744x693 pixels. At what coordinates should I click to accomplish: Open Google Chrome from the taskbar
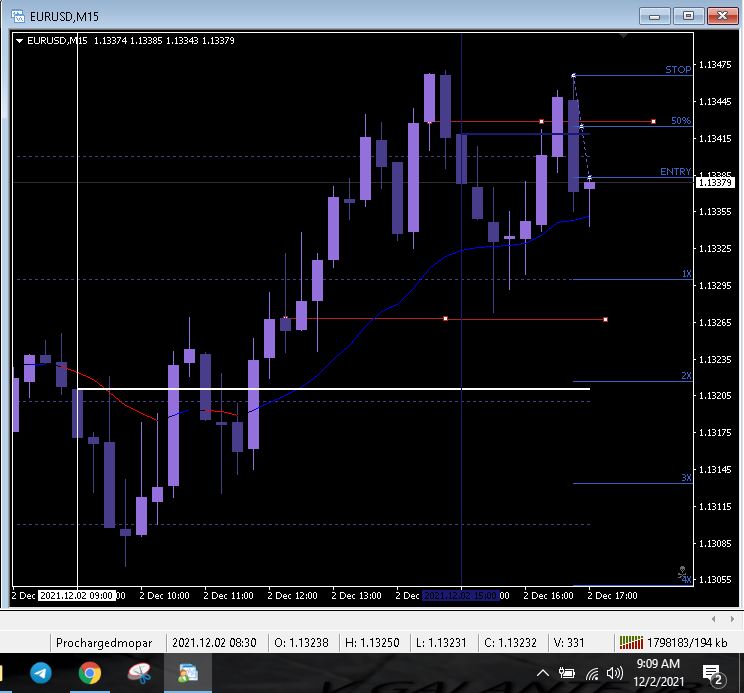tap(90, 673)
